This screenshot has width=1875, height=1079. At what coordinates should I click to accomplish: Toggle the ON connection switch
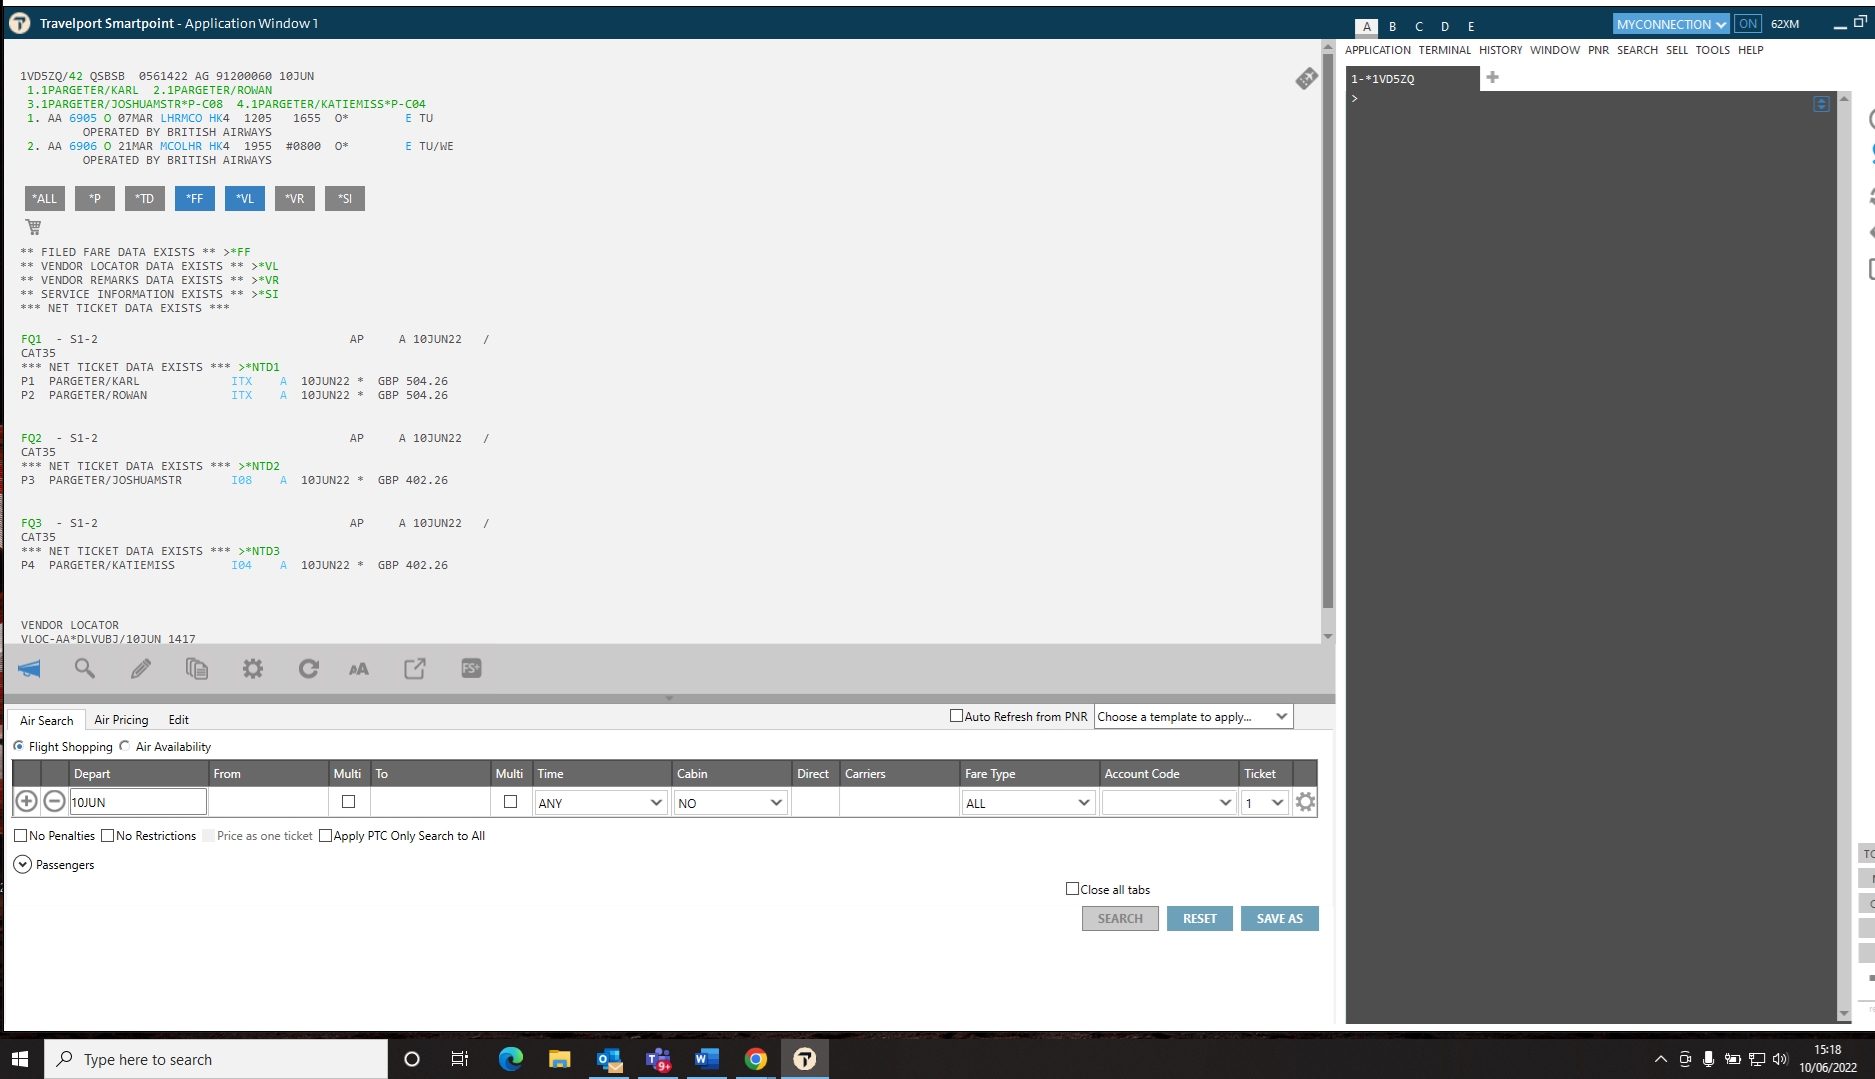[x=1747, y=24]
